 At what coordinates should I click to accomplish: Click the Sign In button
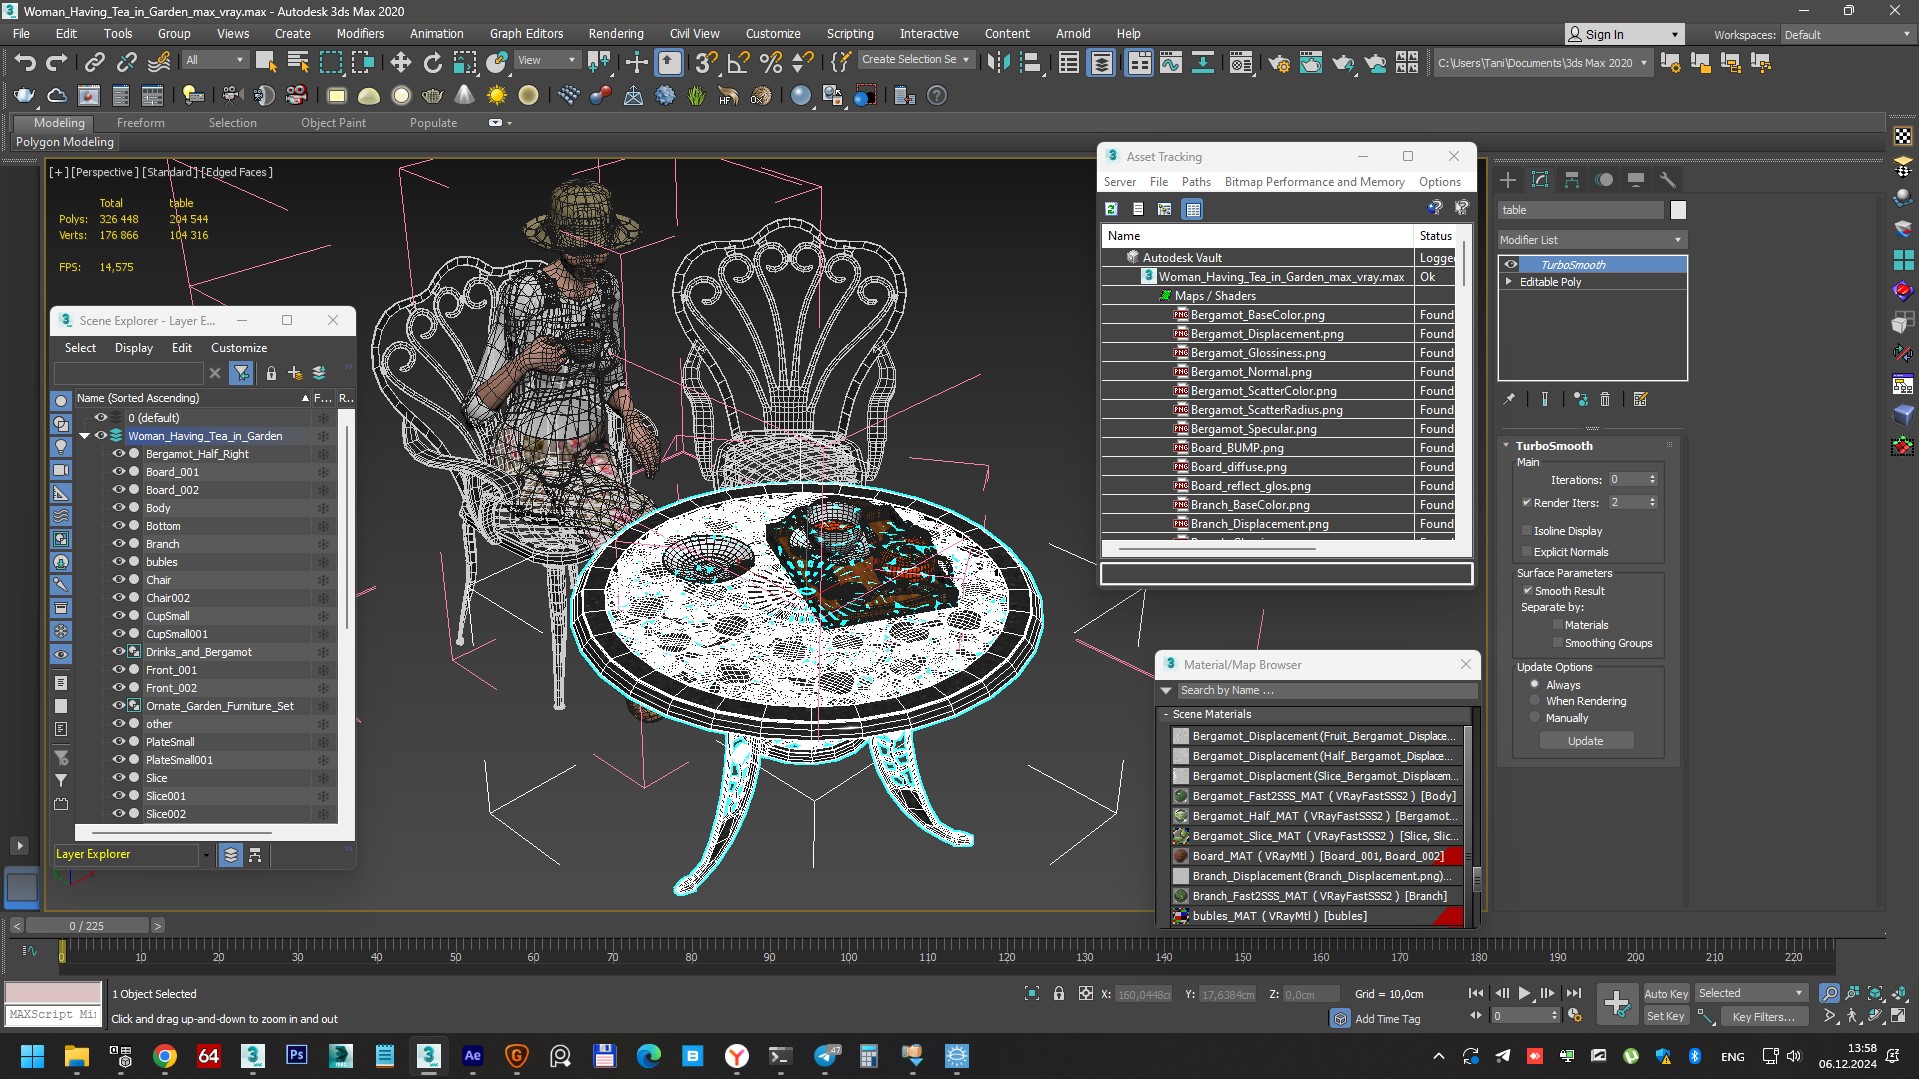pos(1623,34)
